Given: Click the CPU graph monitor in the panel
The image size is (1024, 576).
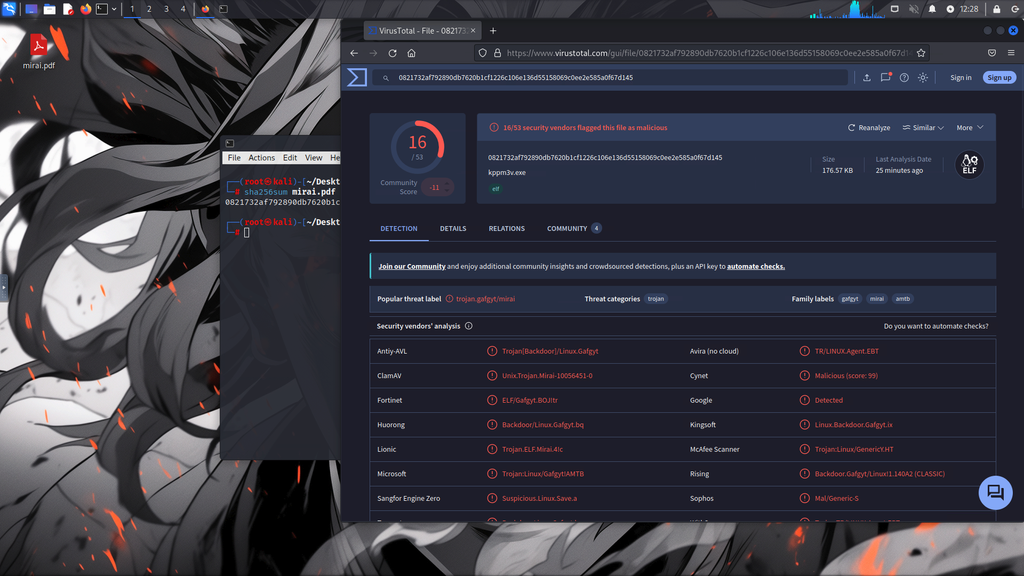Looking at the screenshot, I should (847, 9).
